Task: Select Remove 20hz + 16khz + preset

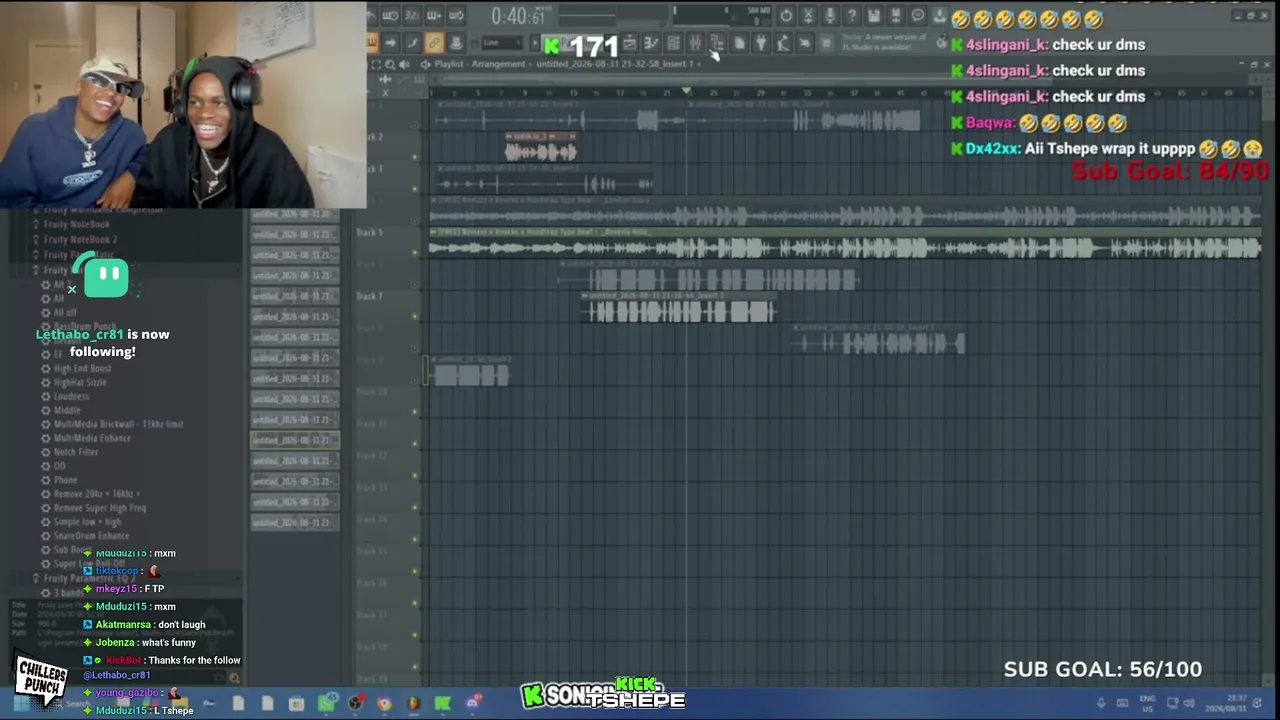Action: coord(96,494)
